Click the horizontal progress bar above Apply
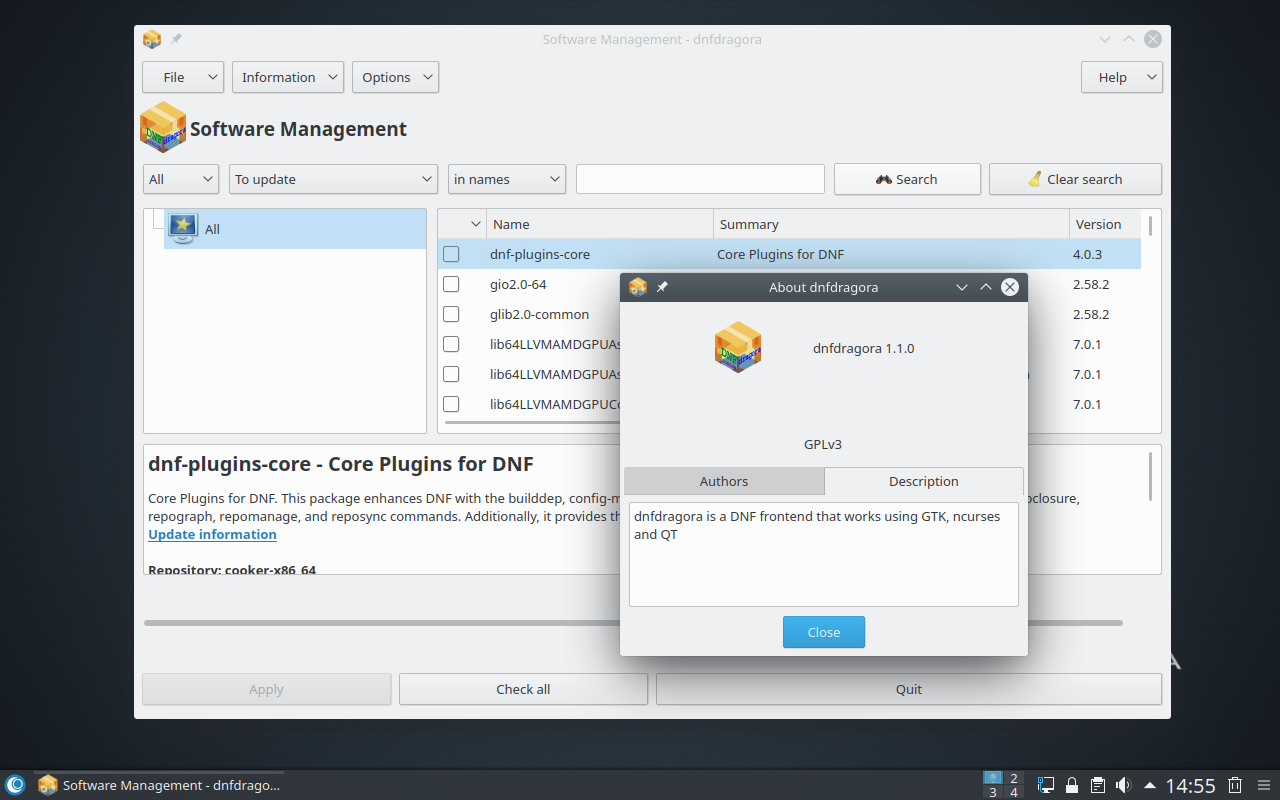Screen dimensions: 1280x800 click(633, 623)
